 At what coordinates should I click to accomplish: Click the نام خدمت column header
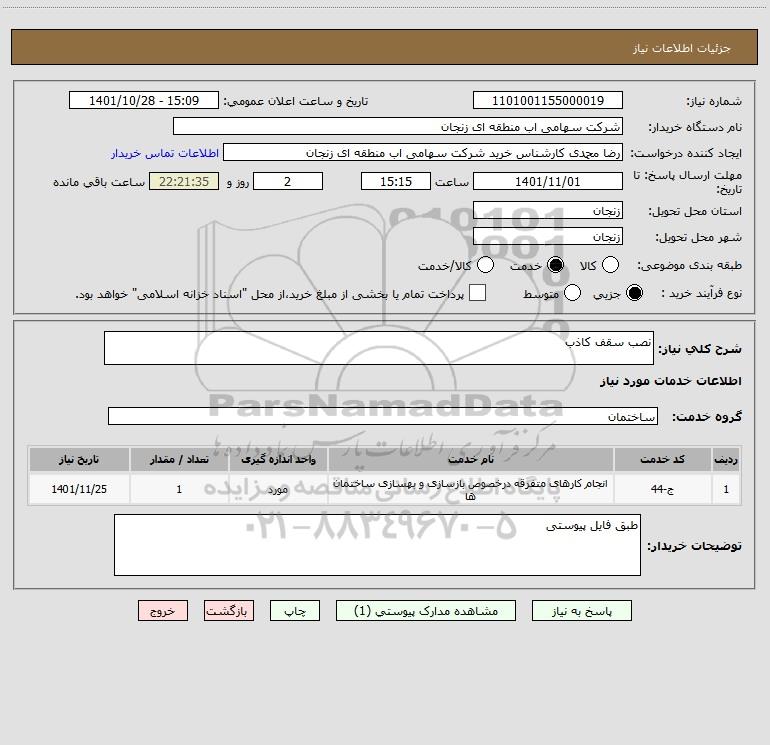pyautogui.click(x=470, y=459)
